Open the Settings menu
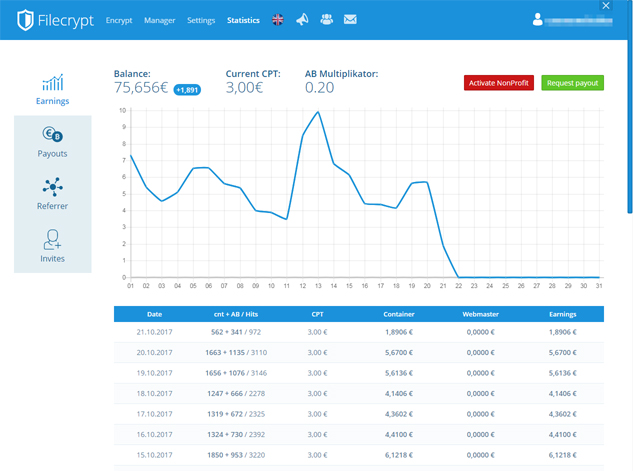 tap(201, 20)
